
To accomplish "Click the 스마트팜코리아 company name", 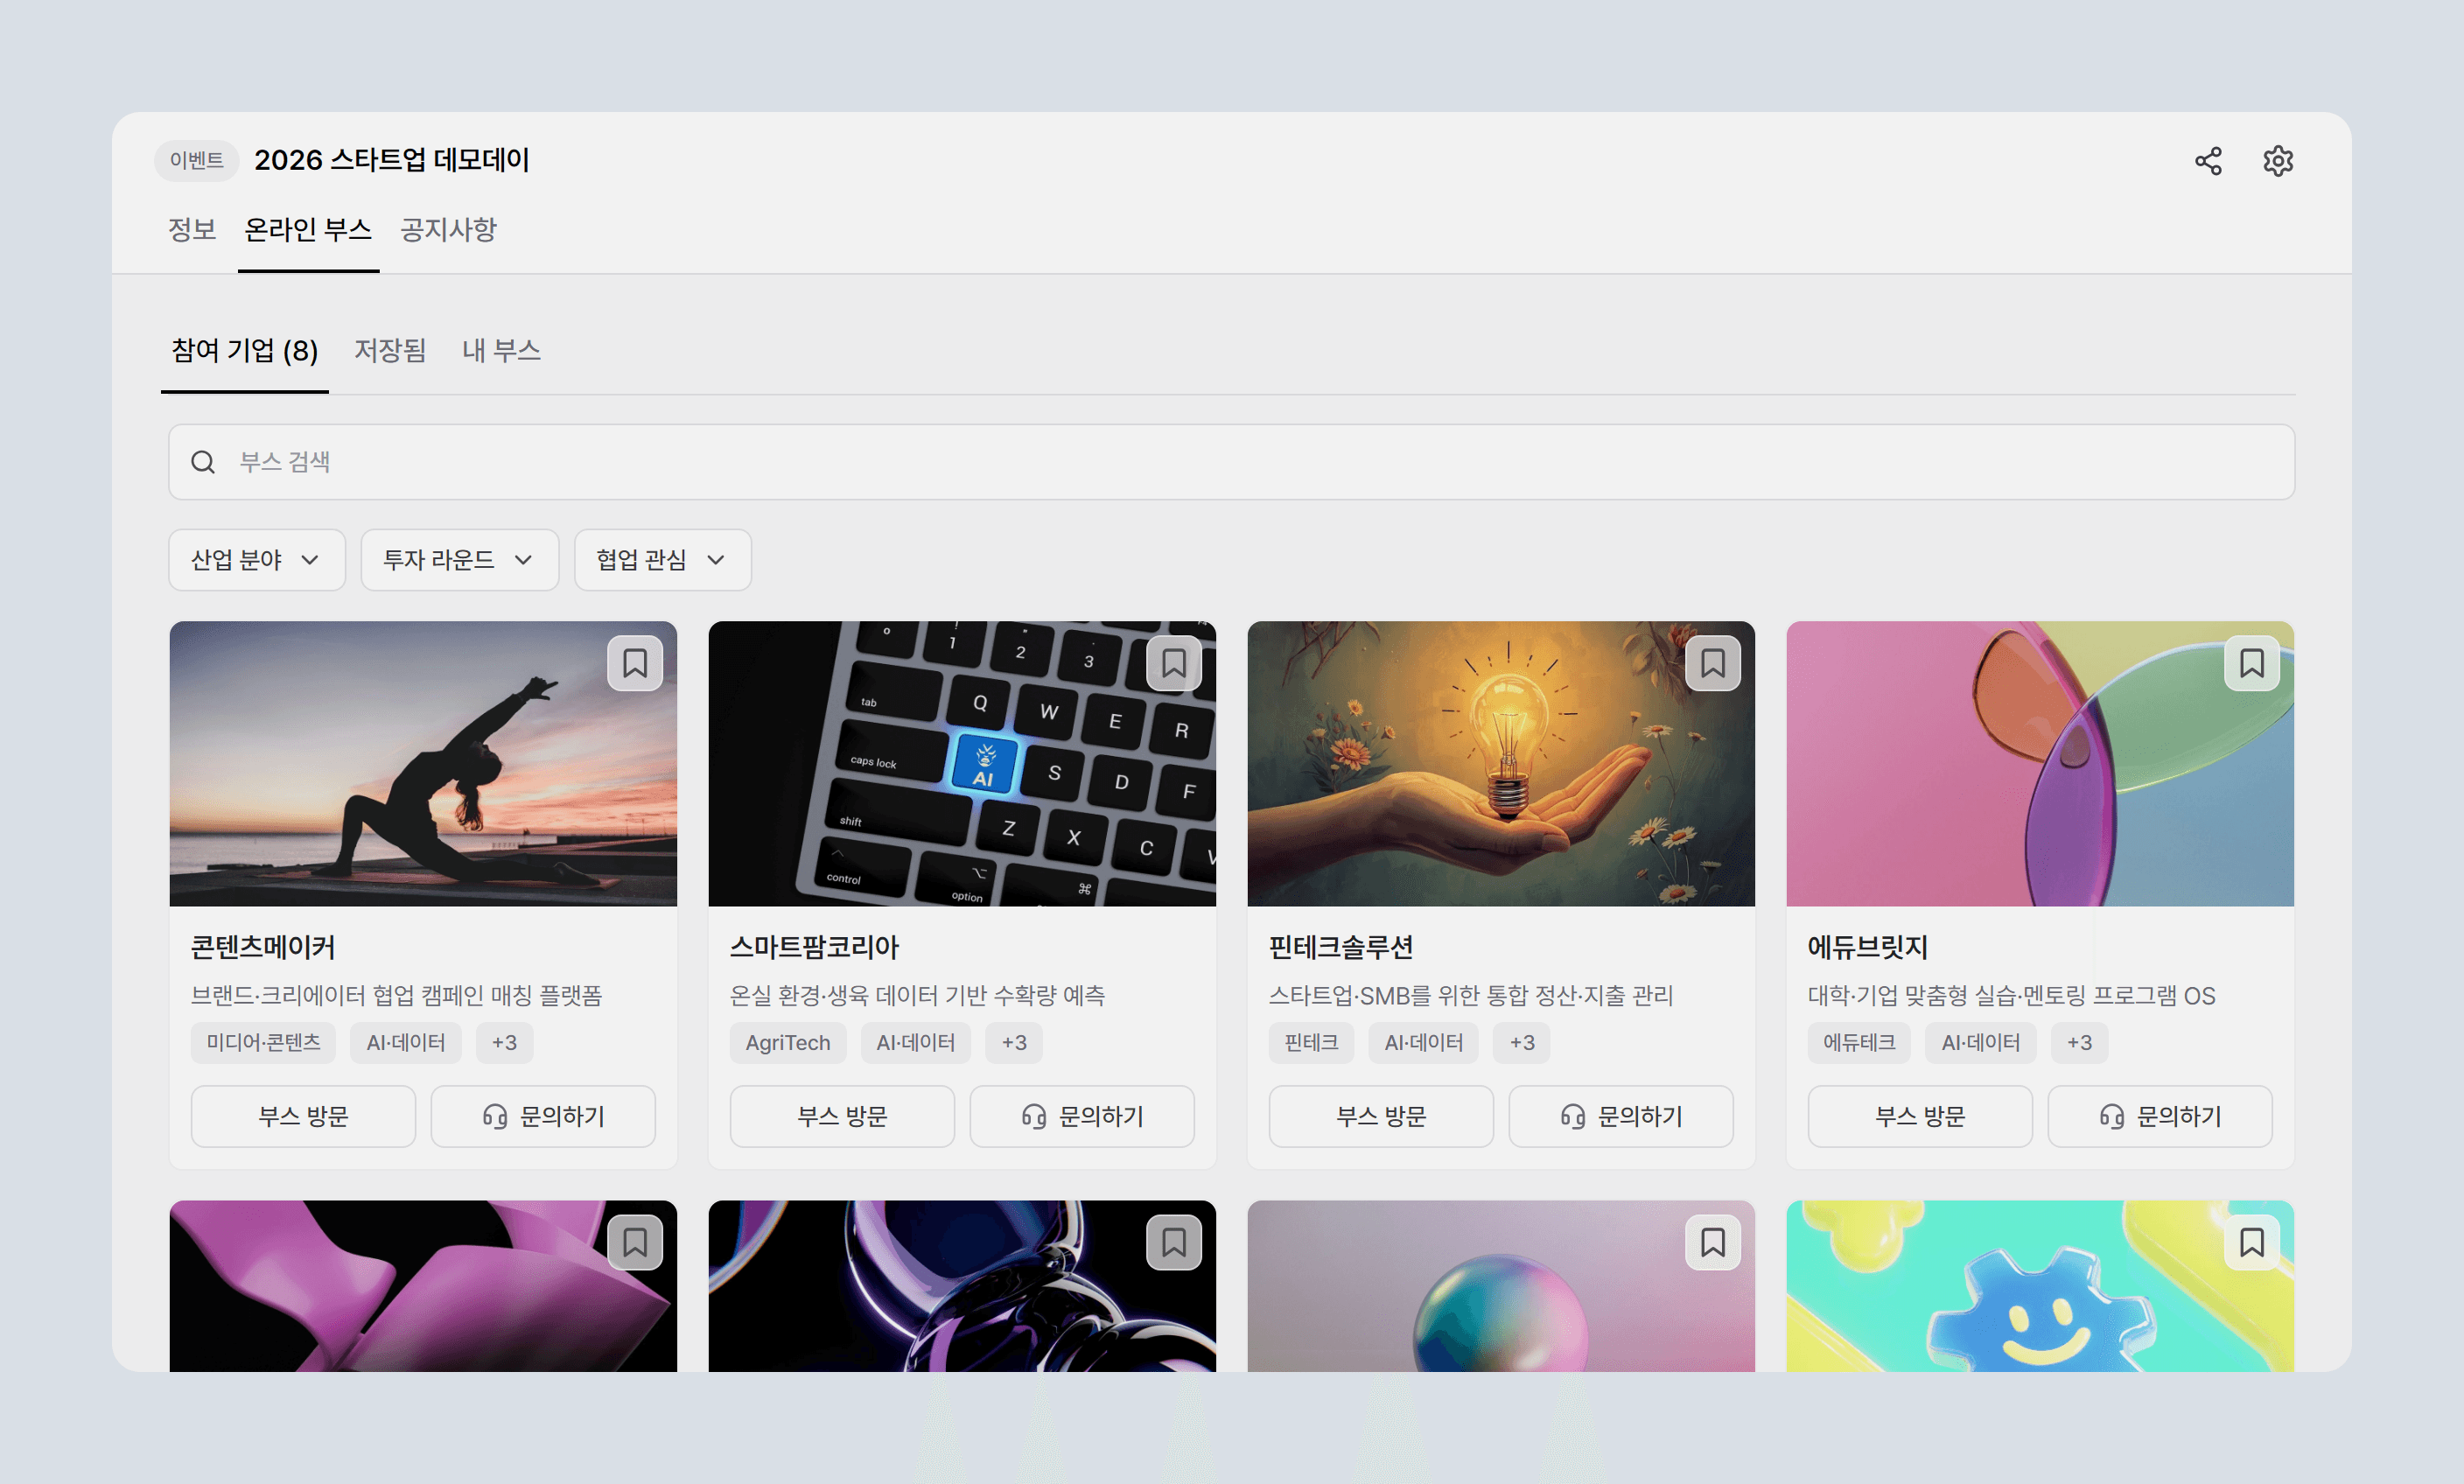I will [x=814, y=947].
